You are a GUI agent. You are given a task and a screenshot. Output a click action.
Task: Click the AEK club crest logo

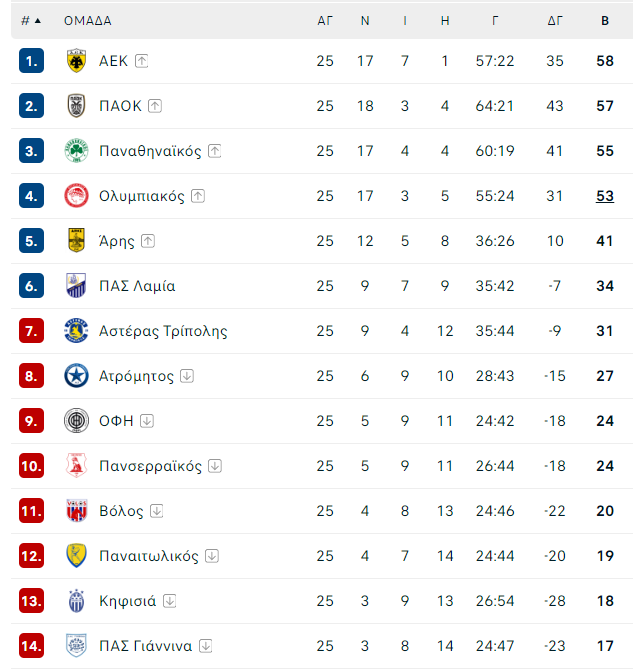pyautogui.click(x=77, y=61)
